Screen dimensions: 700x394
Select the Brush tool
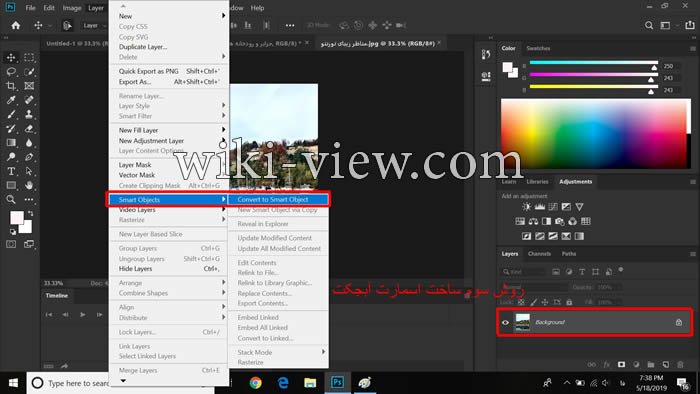(x=11, y=114)
